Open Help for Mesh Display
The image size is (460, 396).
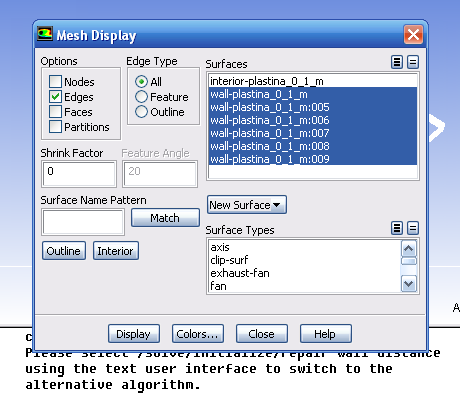click(x=326, y=334)
